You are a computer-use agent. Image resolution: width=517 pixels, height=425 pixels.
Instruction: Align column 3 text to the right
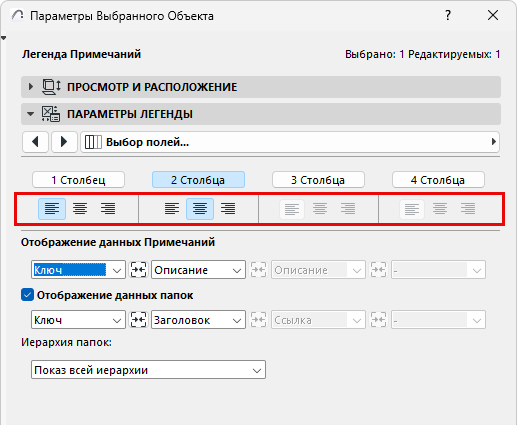[x=348, y=209]
